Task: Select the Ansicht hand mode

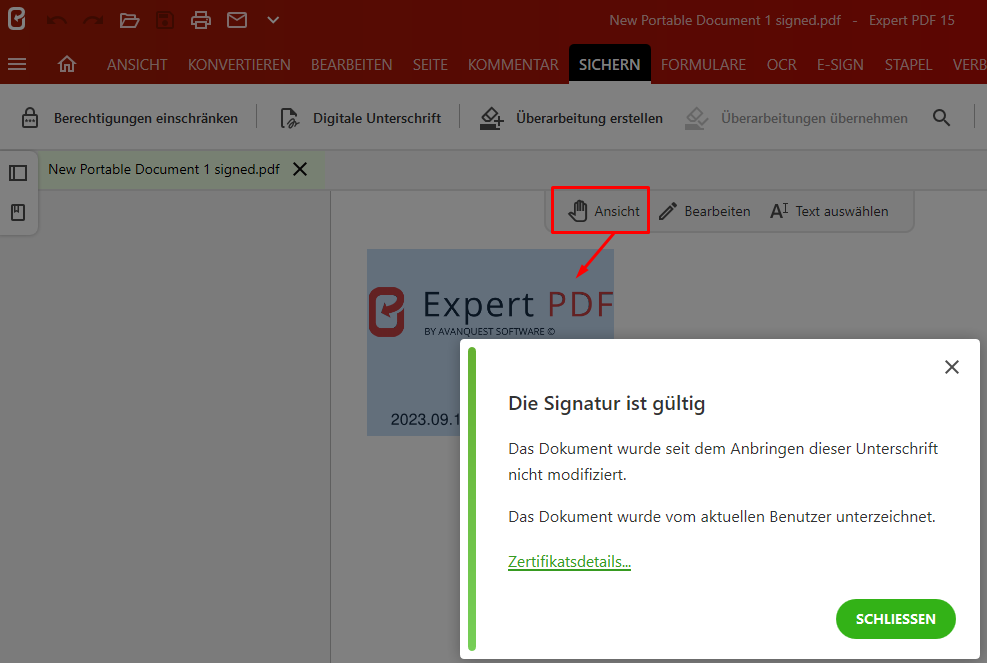Action: tap(603, 211)
